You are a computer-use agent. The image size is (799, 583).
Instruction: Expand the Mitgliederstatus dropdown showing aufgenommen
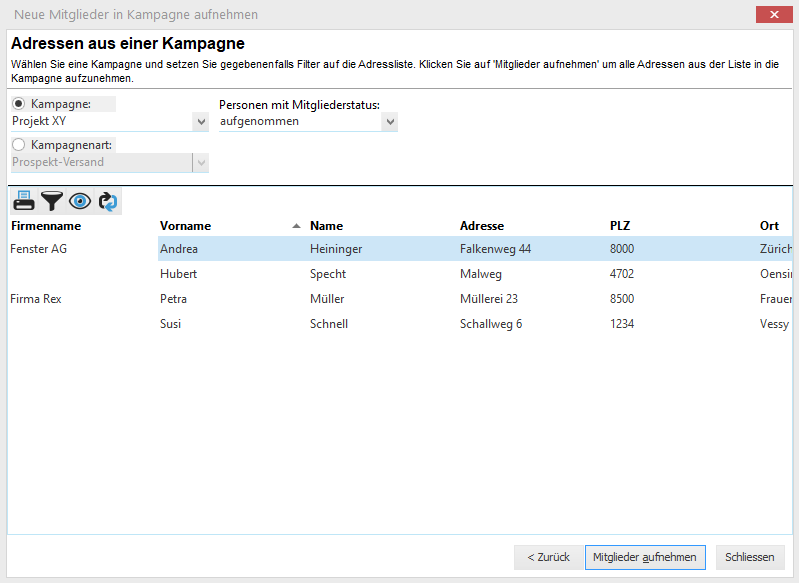(x=389, y=122)
